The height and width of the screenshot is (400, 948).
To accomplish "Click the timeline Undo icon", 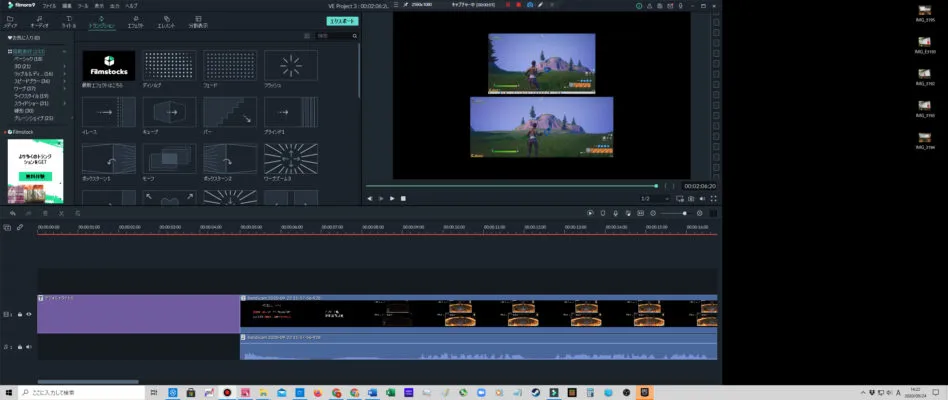I will tap(12, 213).
